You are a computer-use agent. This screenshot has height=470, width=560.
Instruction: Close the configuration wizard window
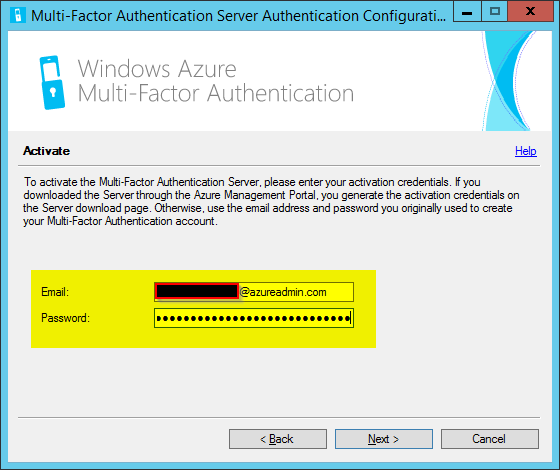(530, 12)
